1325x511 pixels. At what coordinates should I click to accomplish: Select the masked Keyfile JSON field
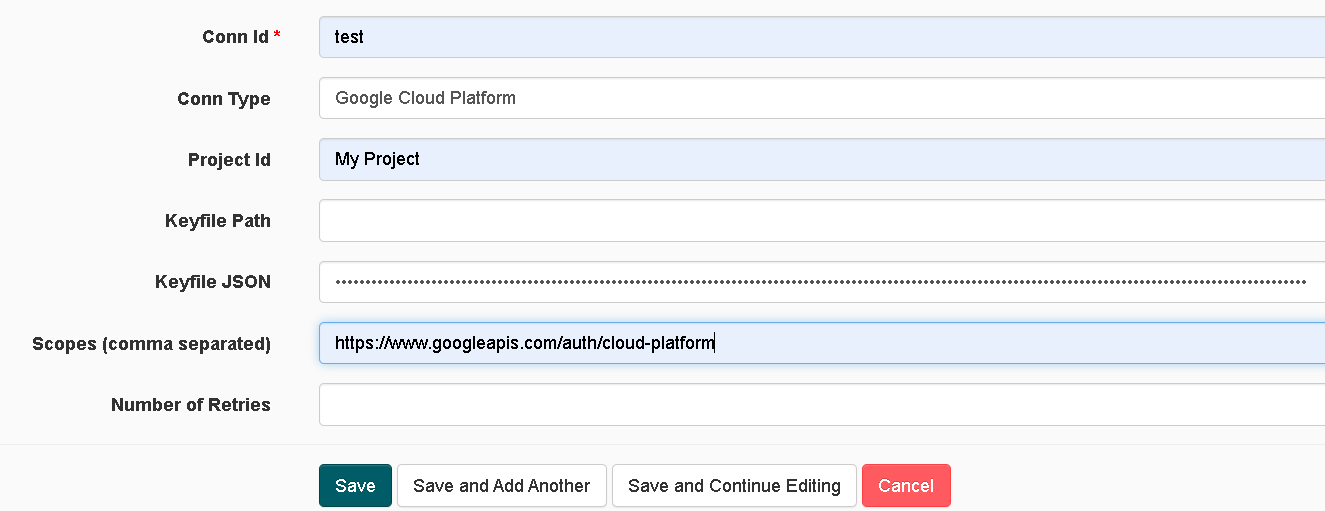[820, 282]
